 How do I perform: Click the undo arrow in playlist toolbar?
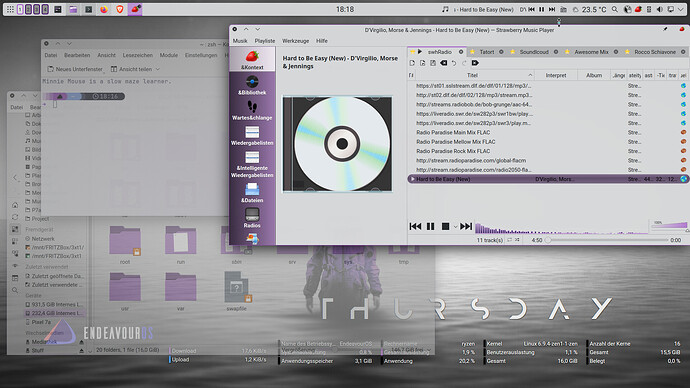(454, 63)
